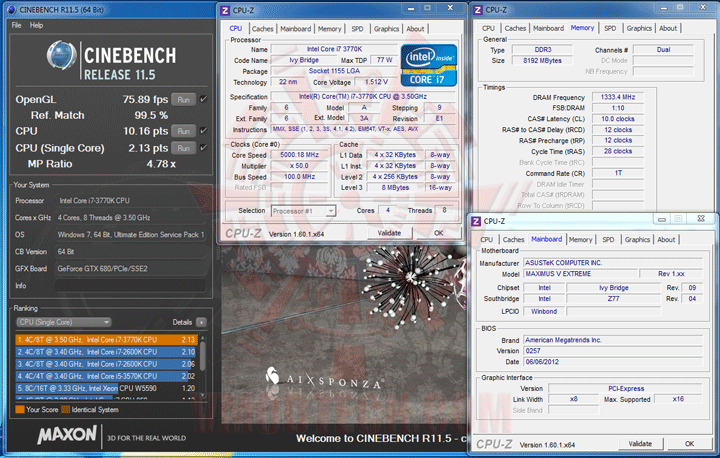The width and height of the screenshot is (720, 458).
Task: Click OK in the Mainboard window
Action: tap(689, 444)
